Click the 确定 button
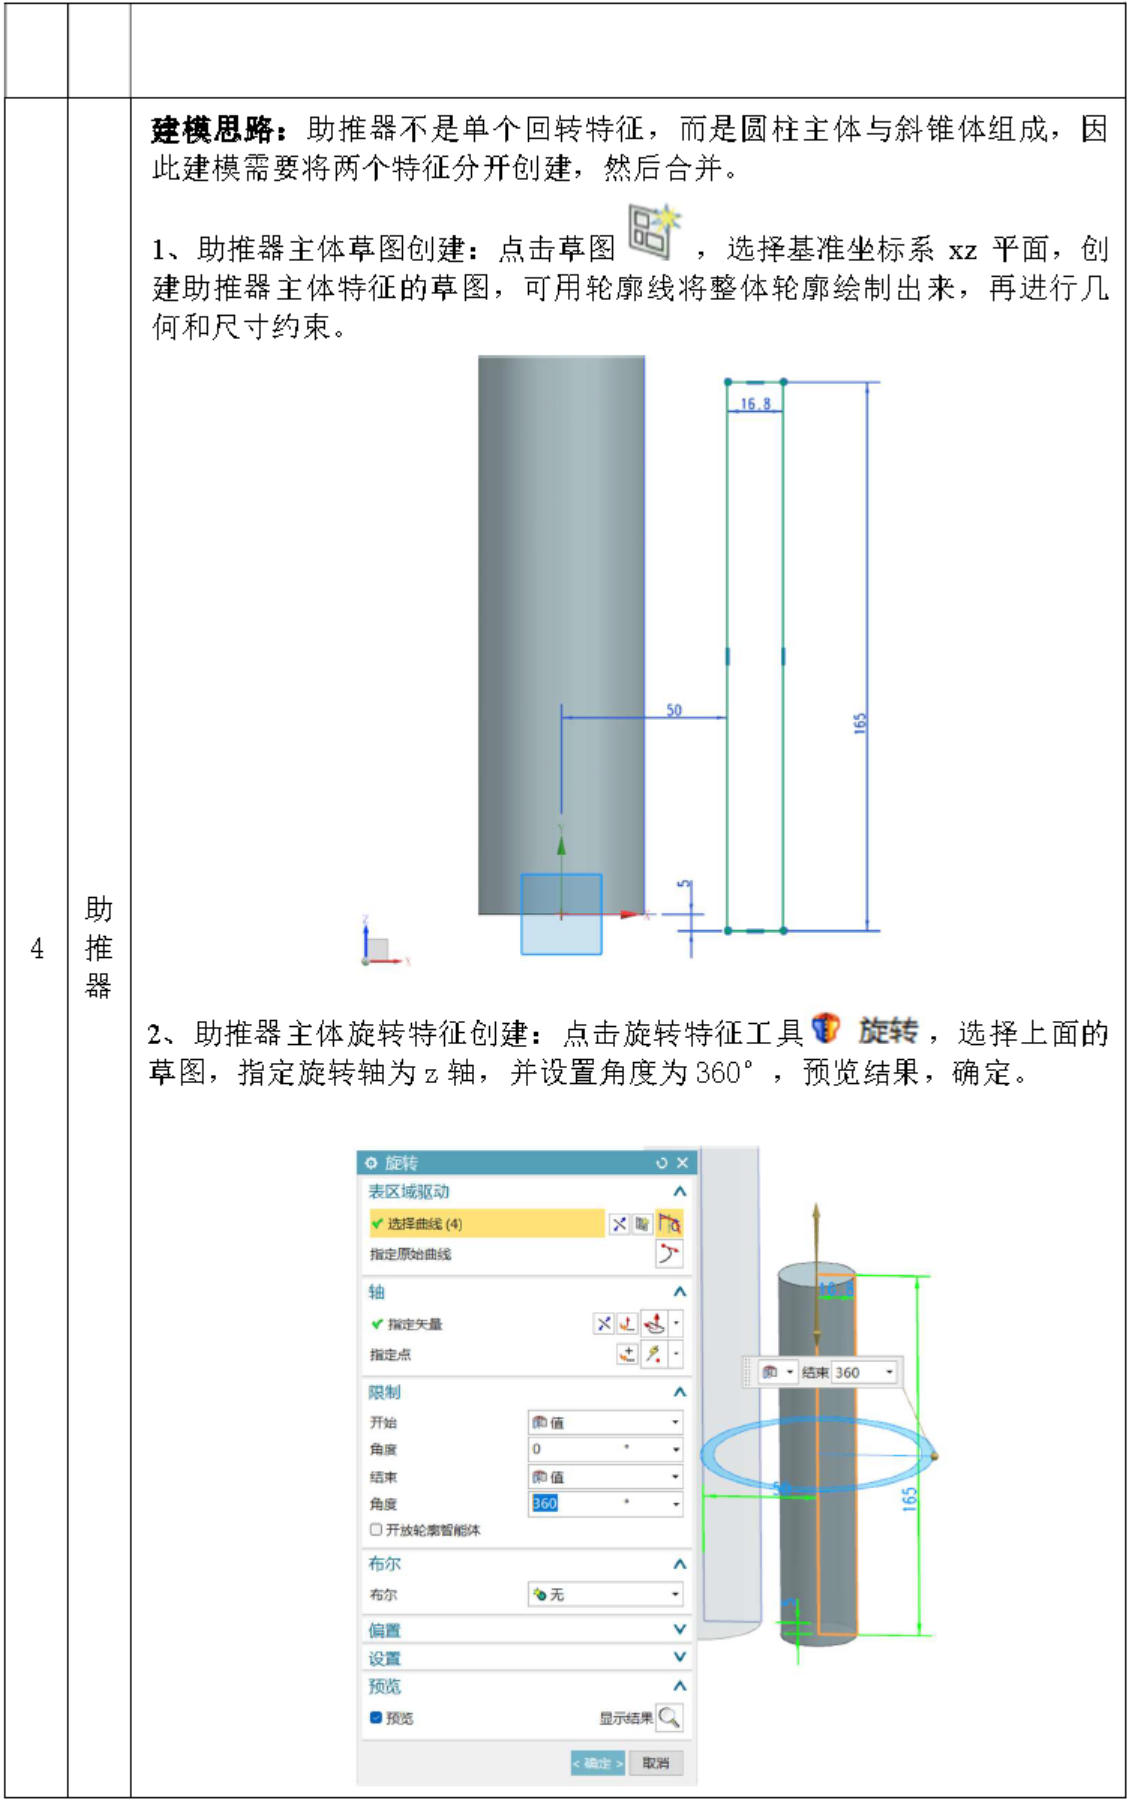This screenshot has width=1128, height=1803. [x=598, y=1763]
